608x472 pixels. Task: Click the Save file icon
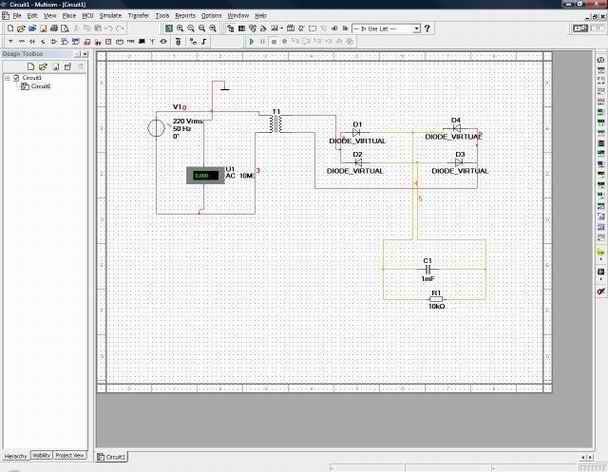(32, 29)
